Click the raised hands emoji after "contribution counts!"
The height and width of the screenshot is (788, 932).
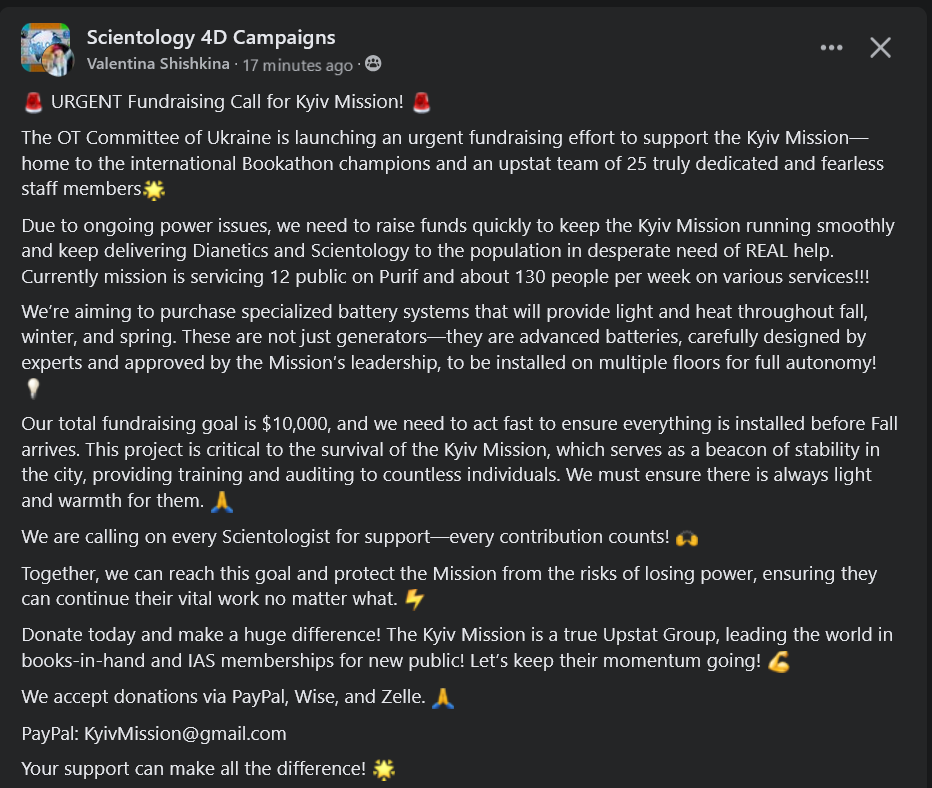click(687, 537)
